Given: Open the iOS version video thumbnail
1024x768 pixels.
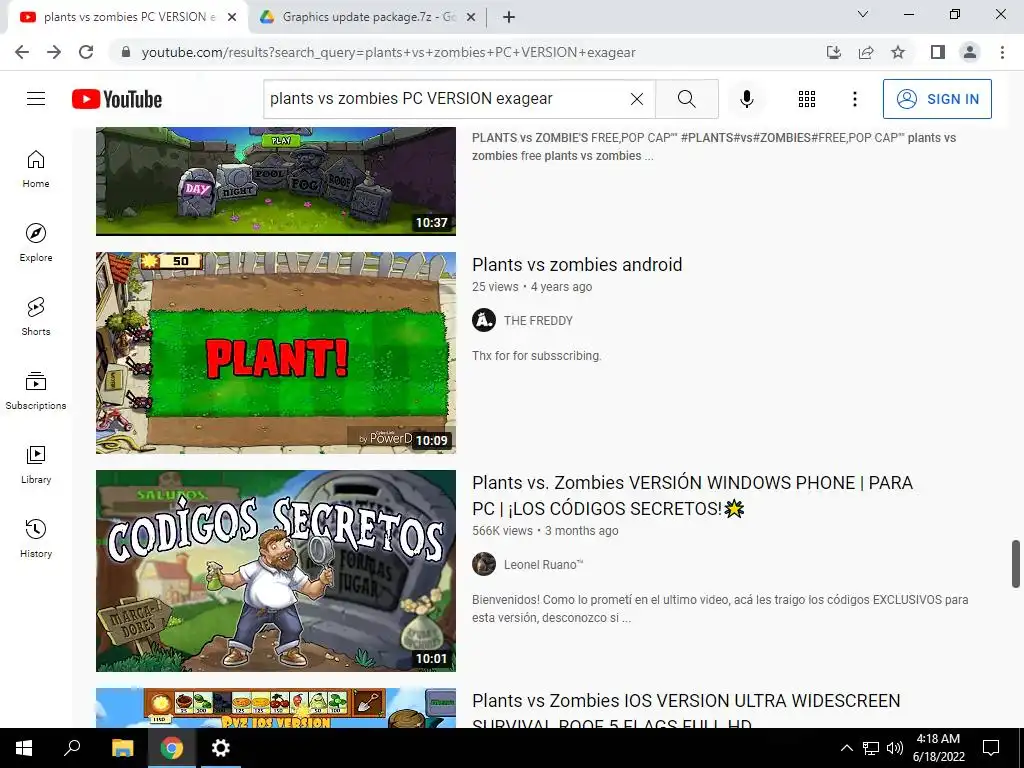Looking at the screenshot, I should click(x=276, y=708).
